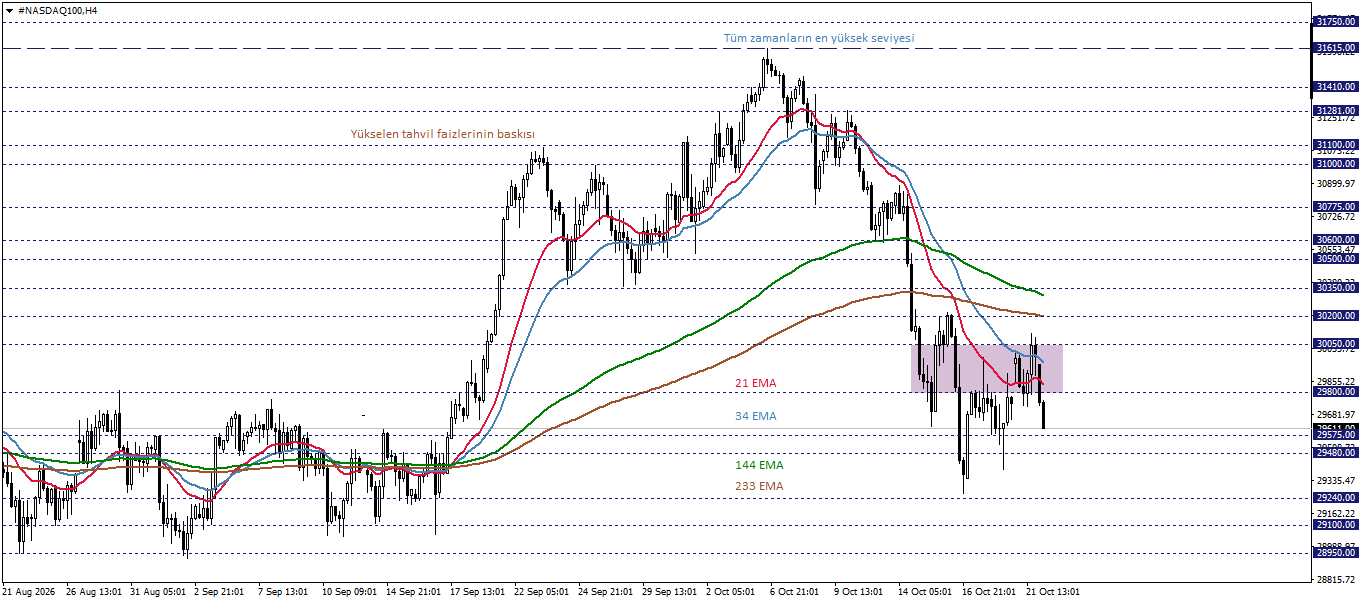The image size is (1362, 603).
Task: Click the green '144 EMA' label
Action: [x=759, y=465]
